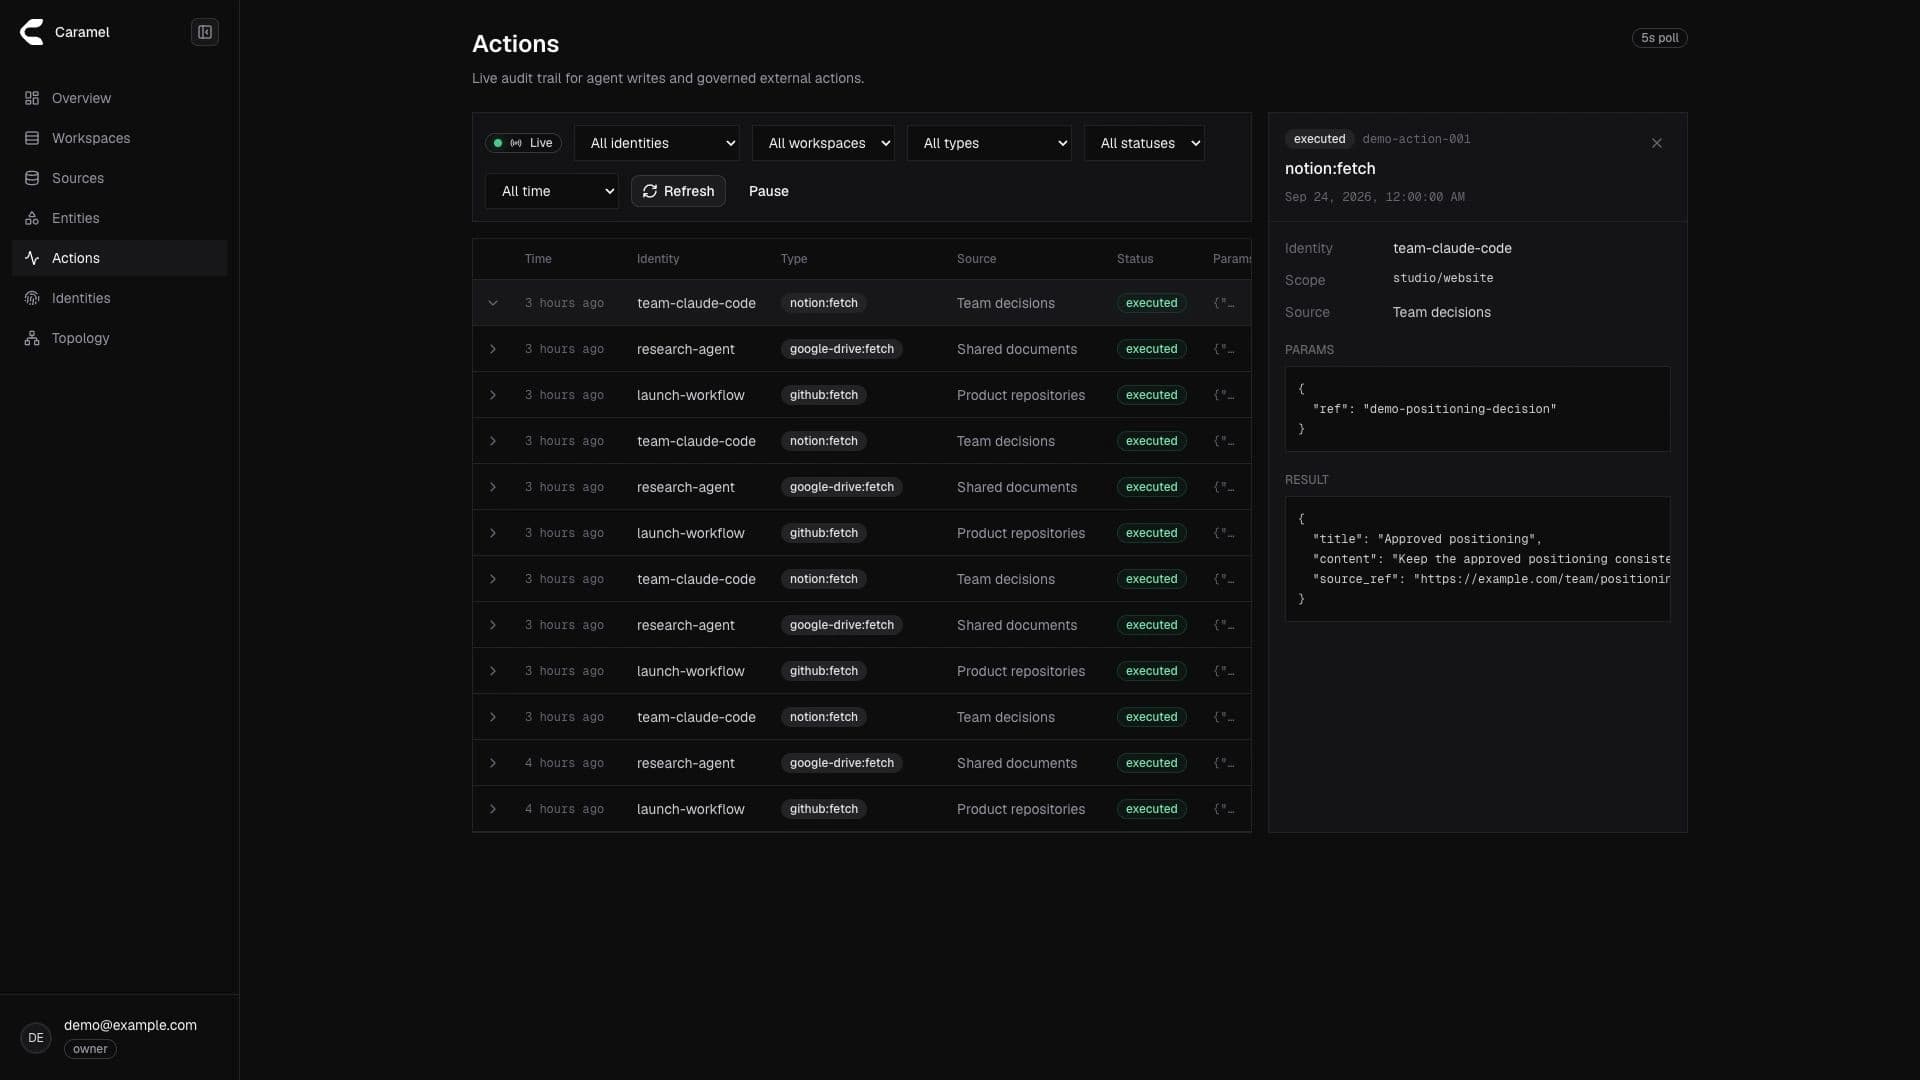The height and width of the screenshot is (1080, 1920).
Task: Click the Entities icon in sidebar
Action: 32,218
